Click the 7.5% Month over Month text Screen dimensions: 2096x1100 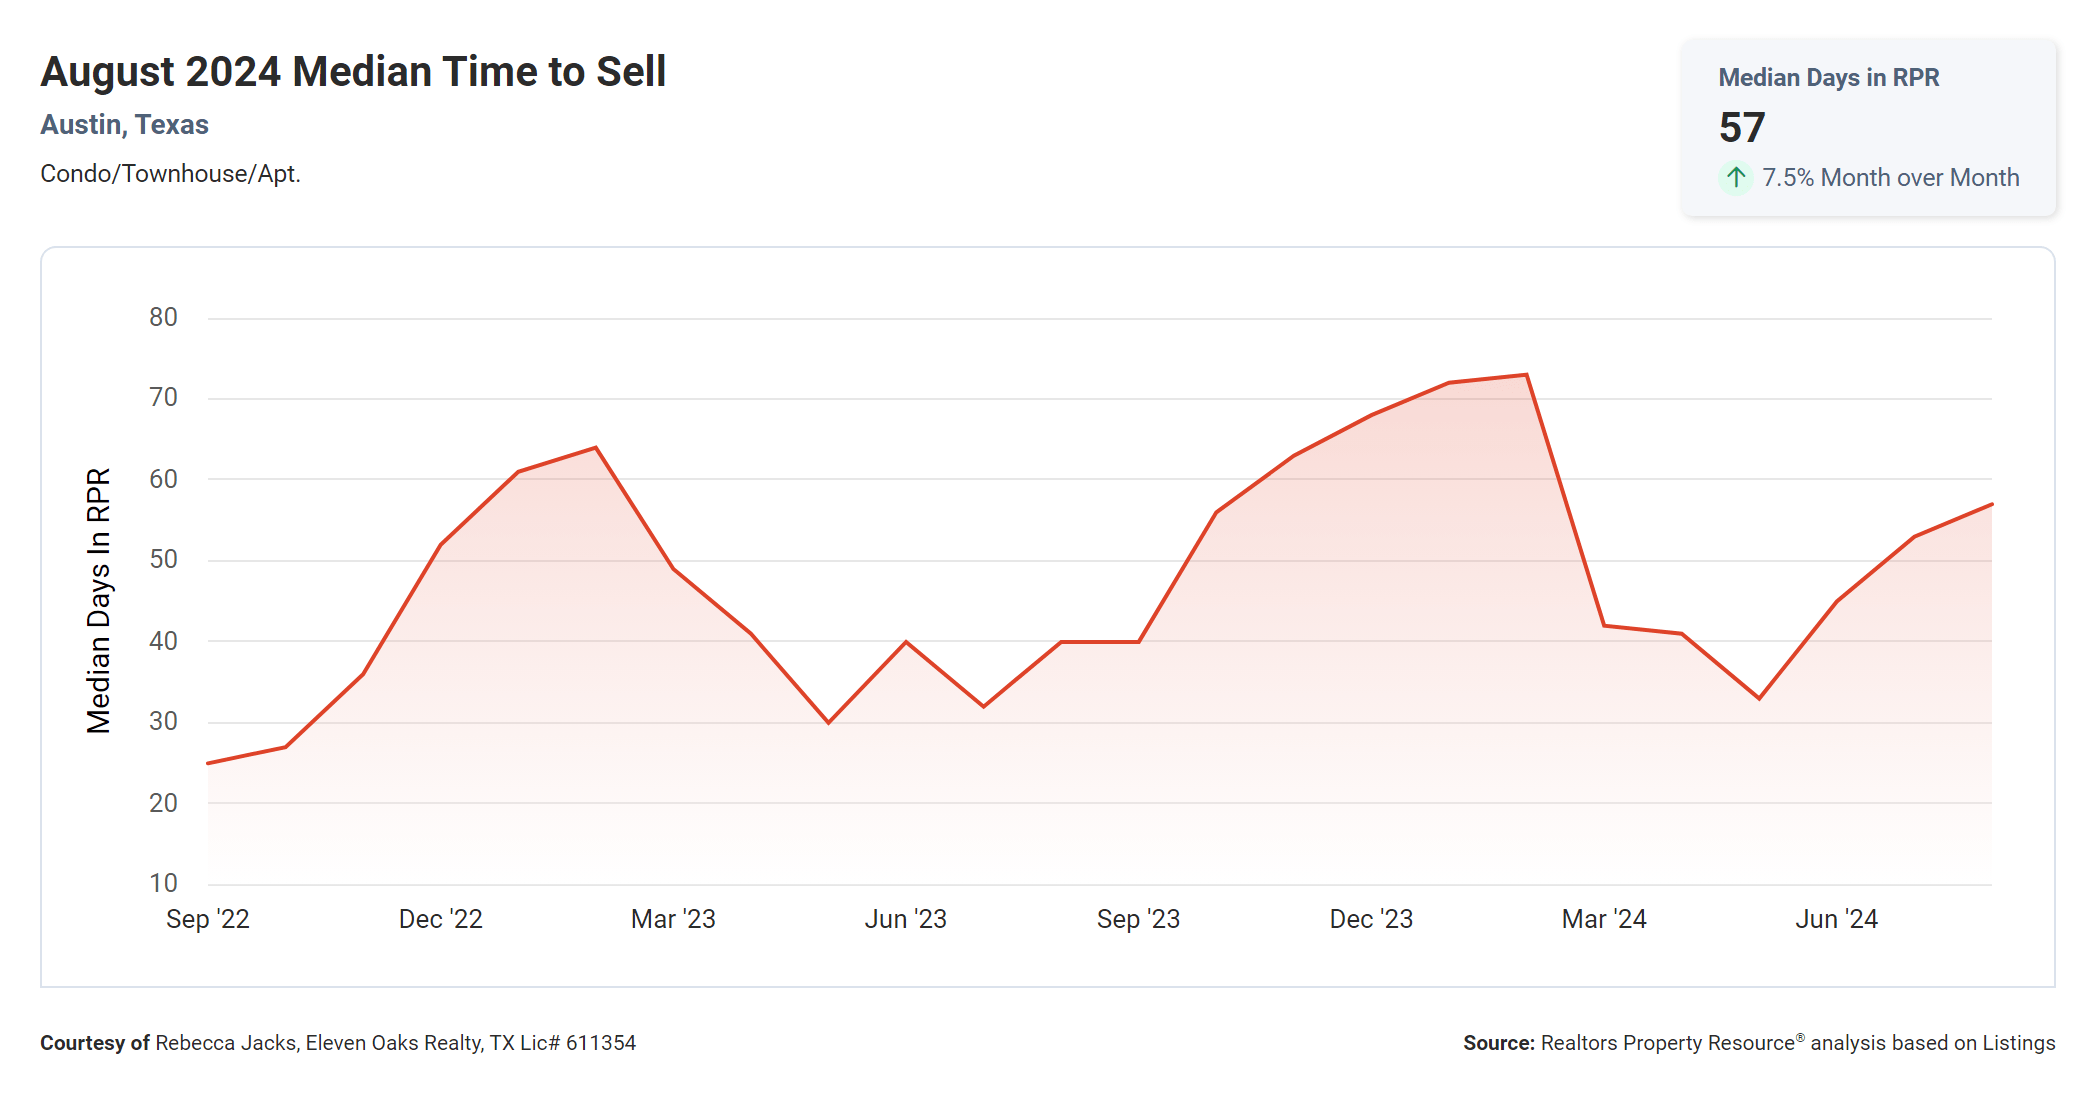1890,178
